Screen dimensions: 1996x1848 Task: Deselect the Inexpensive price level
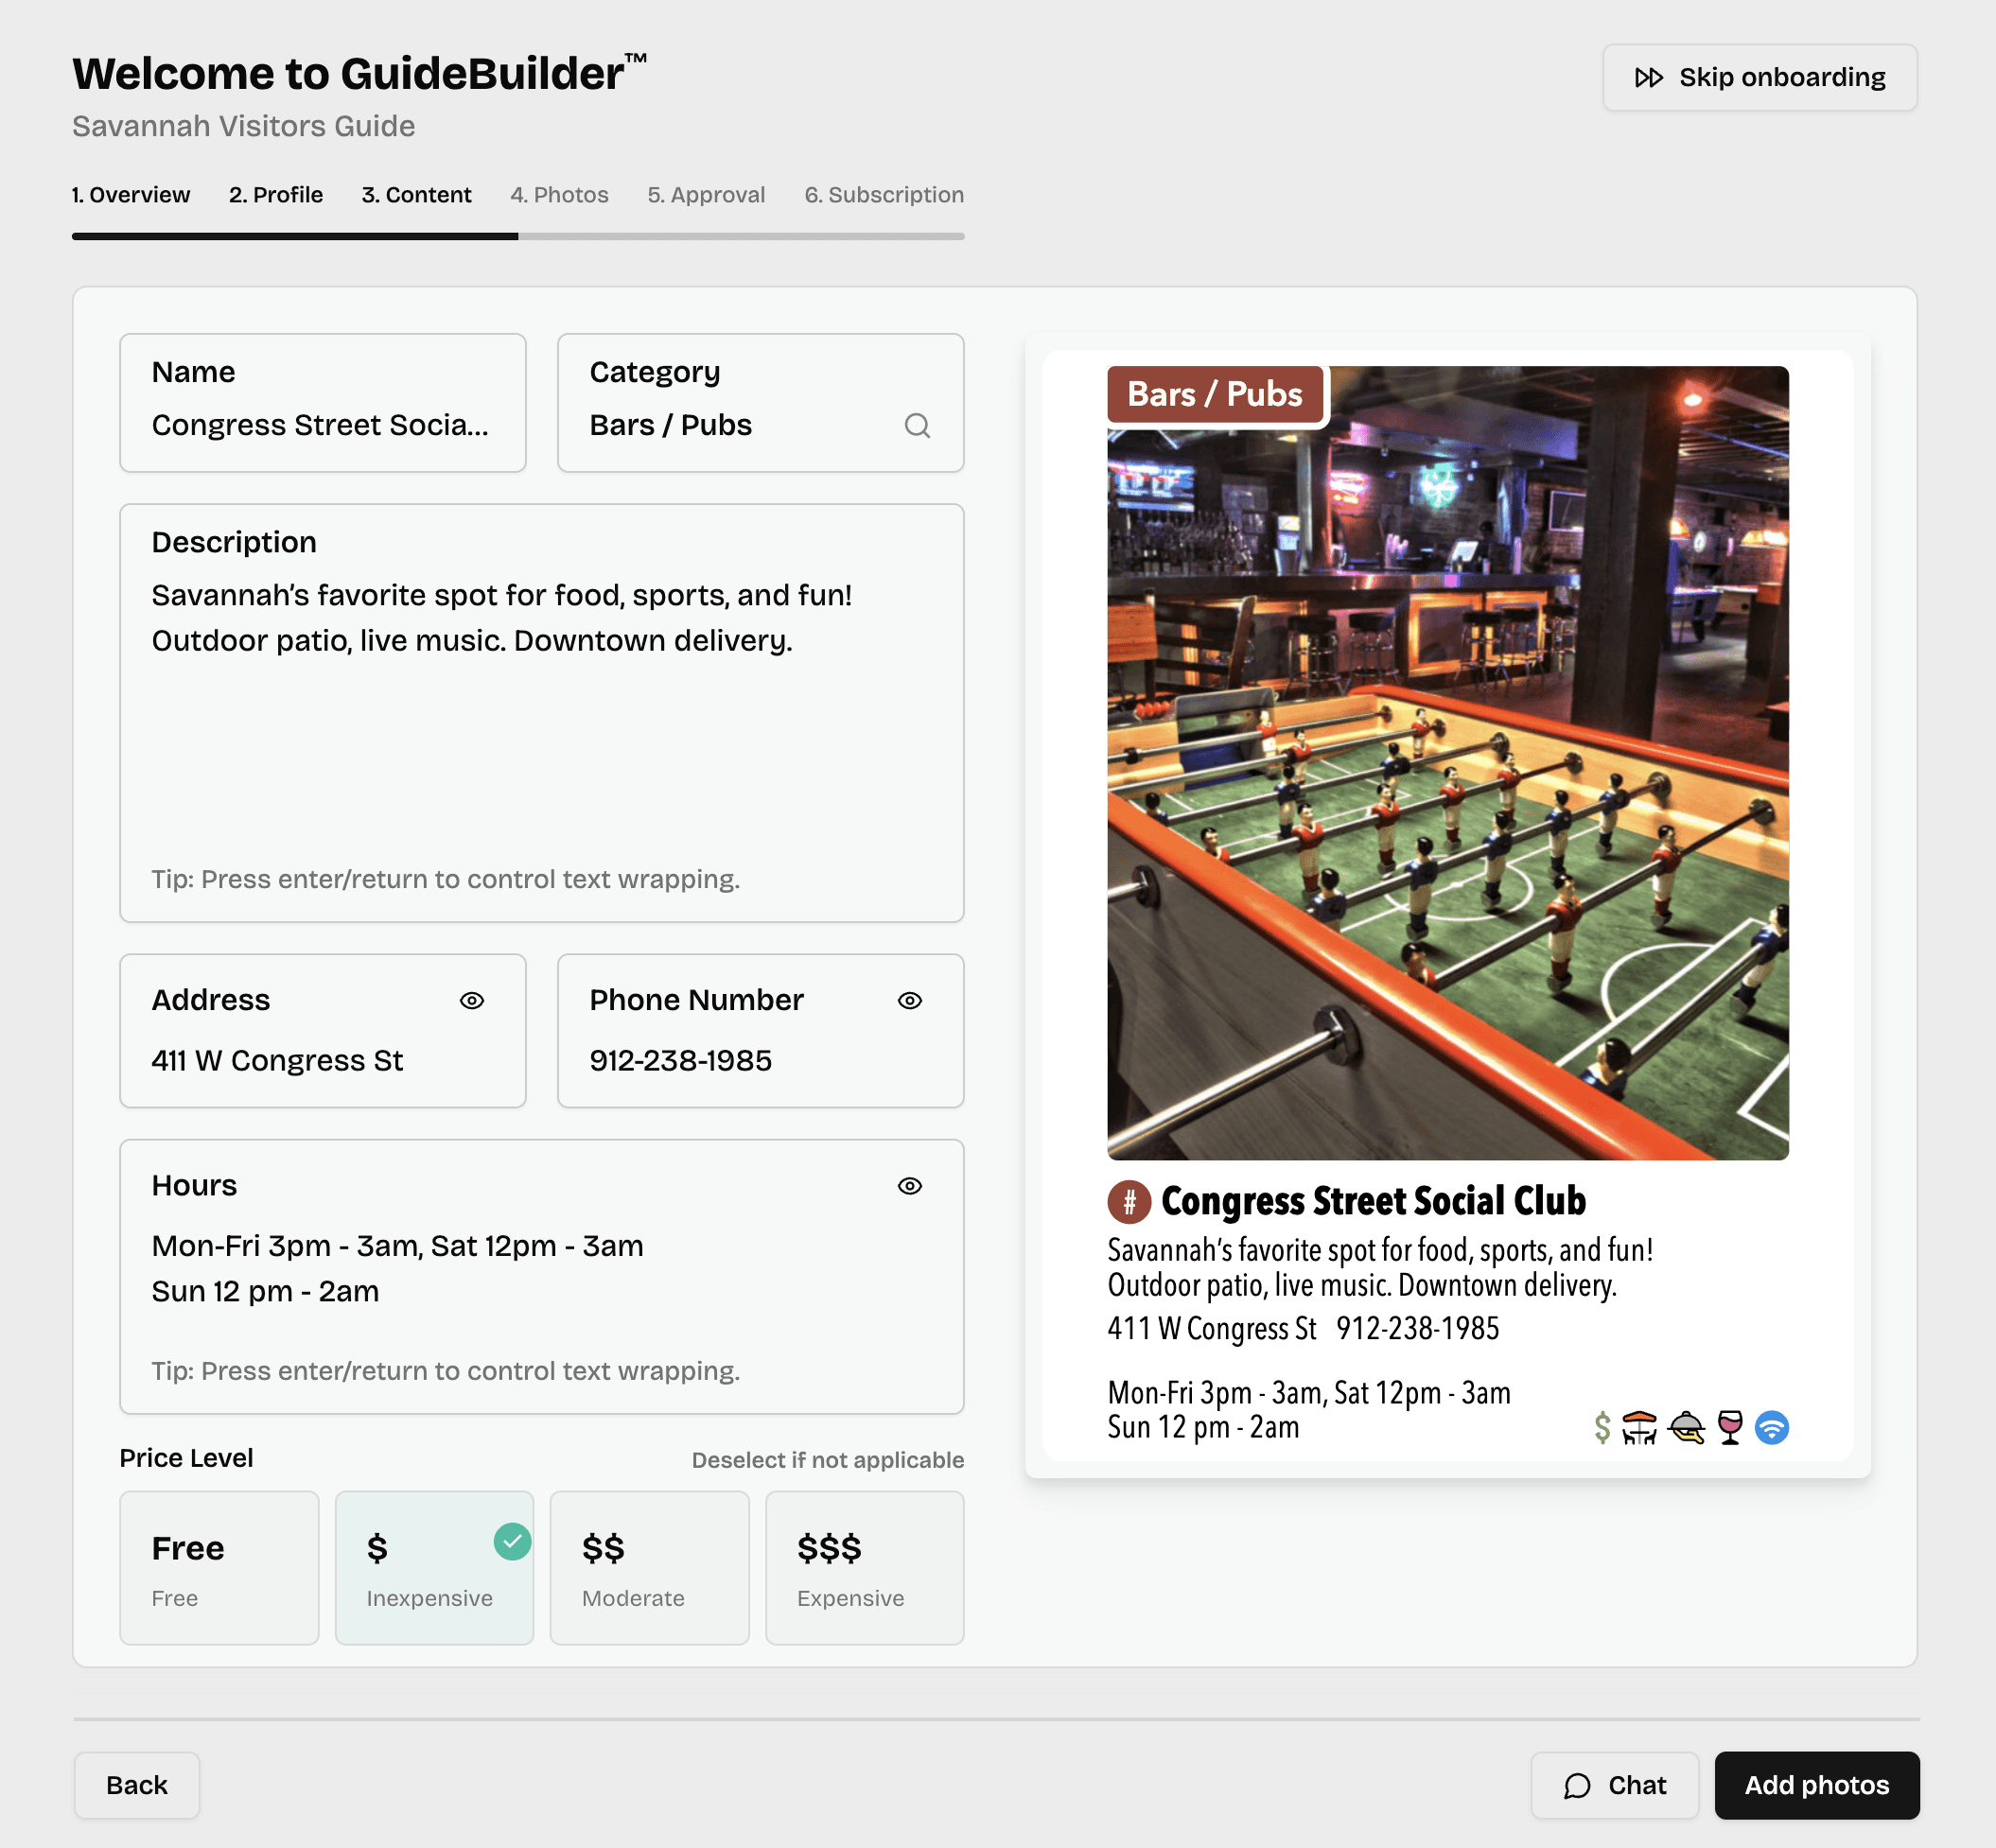pos(434,1567)
